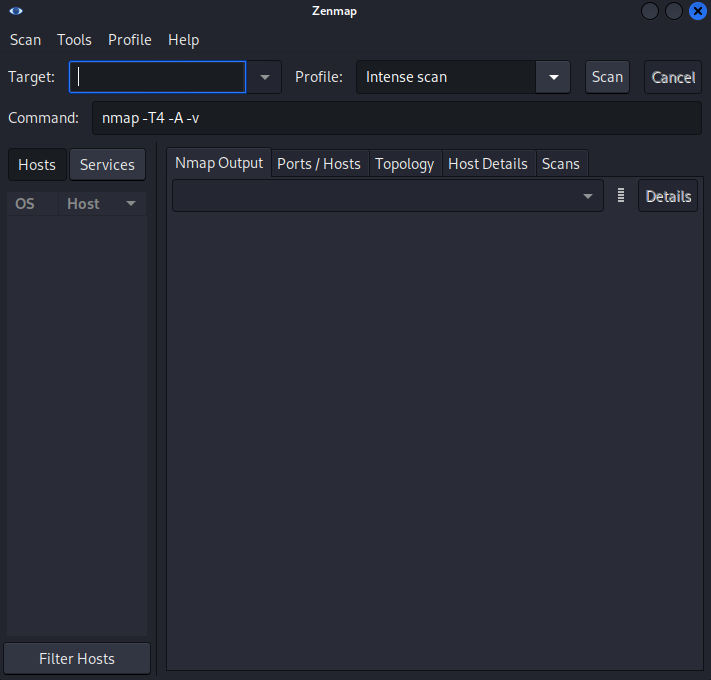Viewport: 711px width, 680px height.
Task: Switch to the Scans tab
Action: [x=561, y=164]
